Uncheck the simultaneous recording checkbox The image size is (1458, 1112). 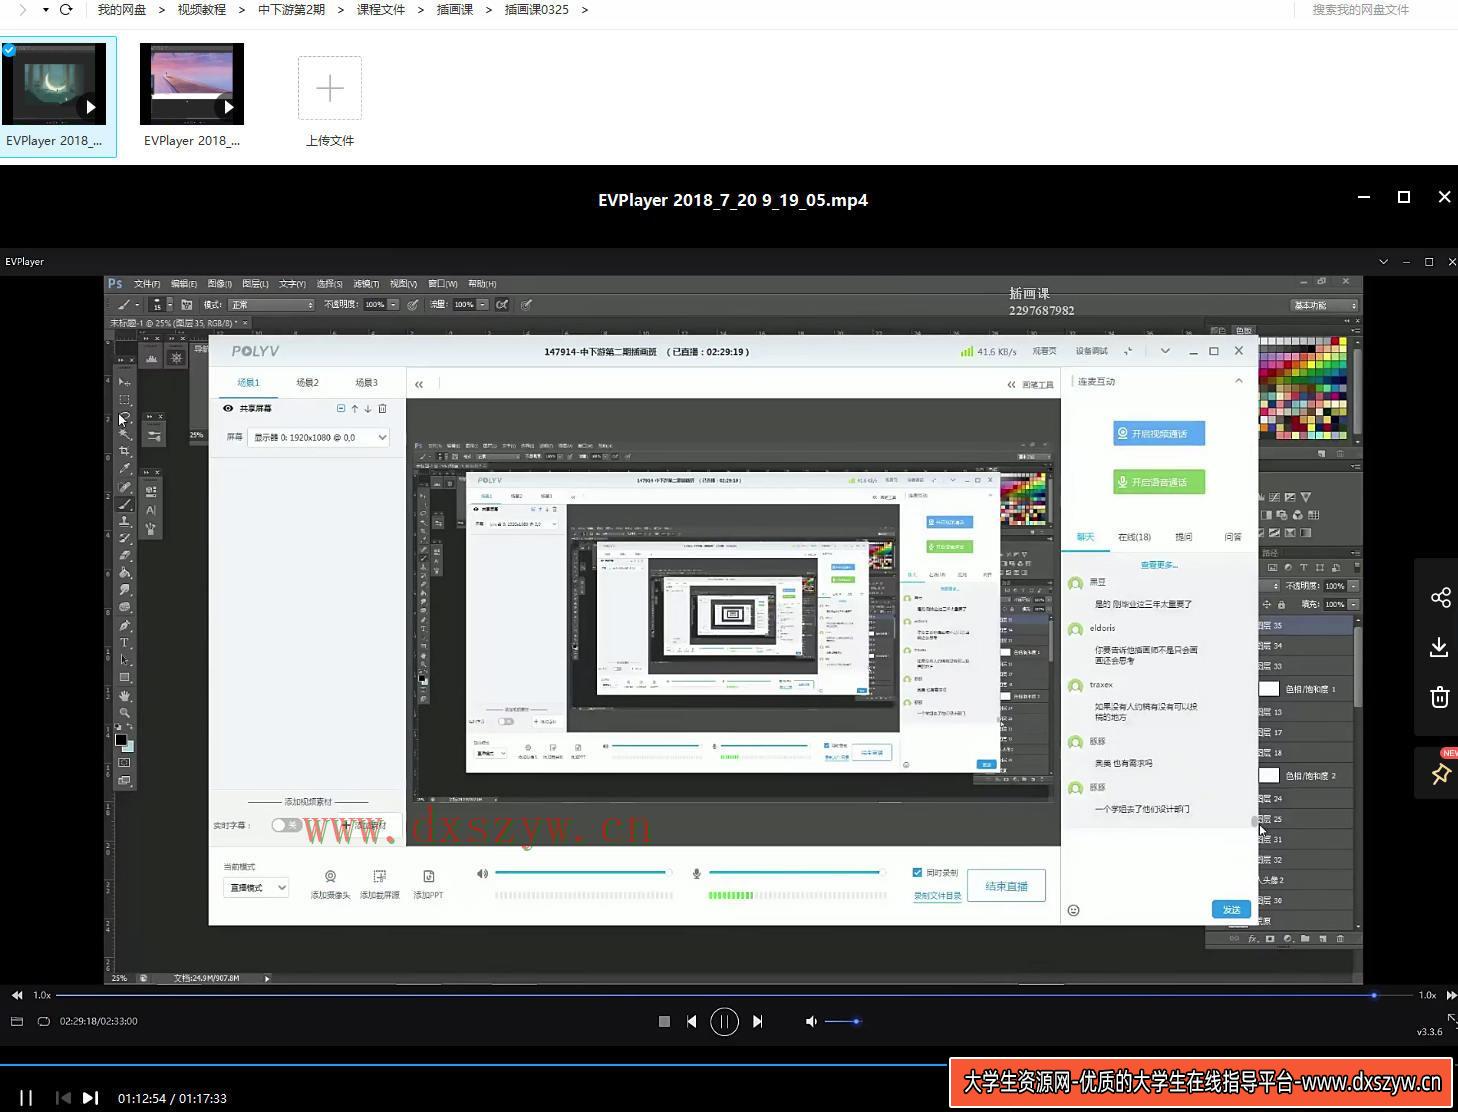pos(917,872)
